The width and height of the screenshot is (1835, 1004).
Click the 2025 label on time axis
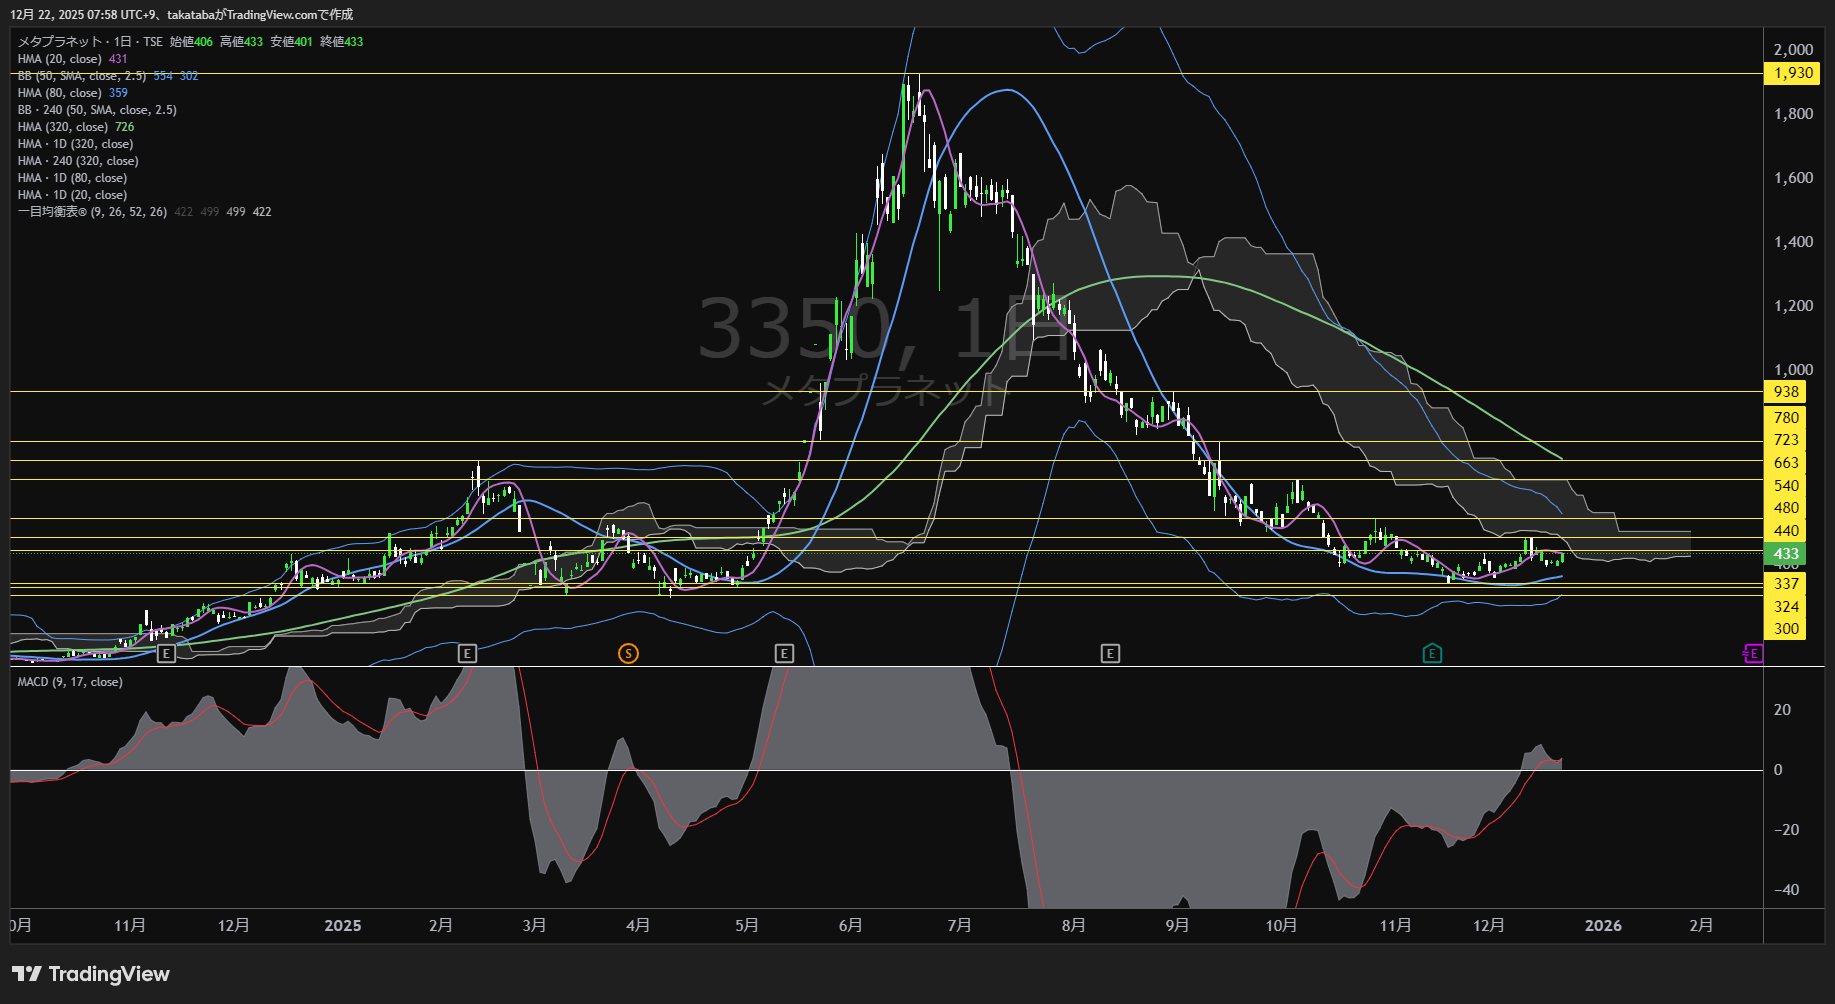pos(343,926)
